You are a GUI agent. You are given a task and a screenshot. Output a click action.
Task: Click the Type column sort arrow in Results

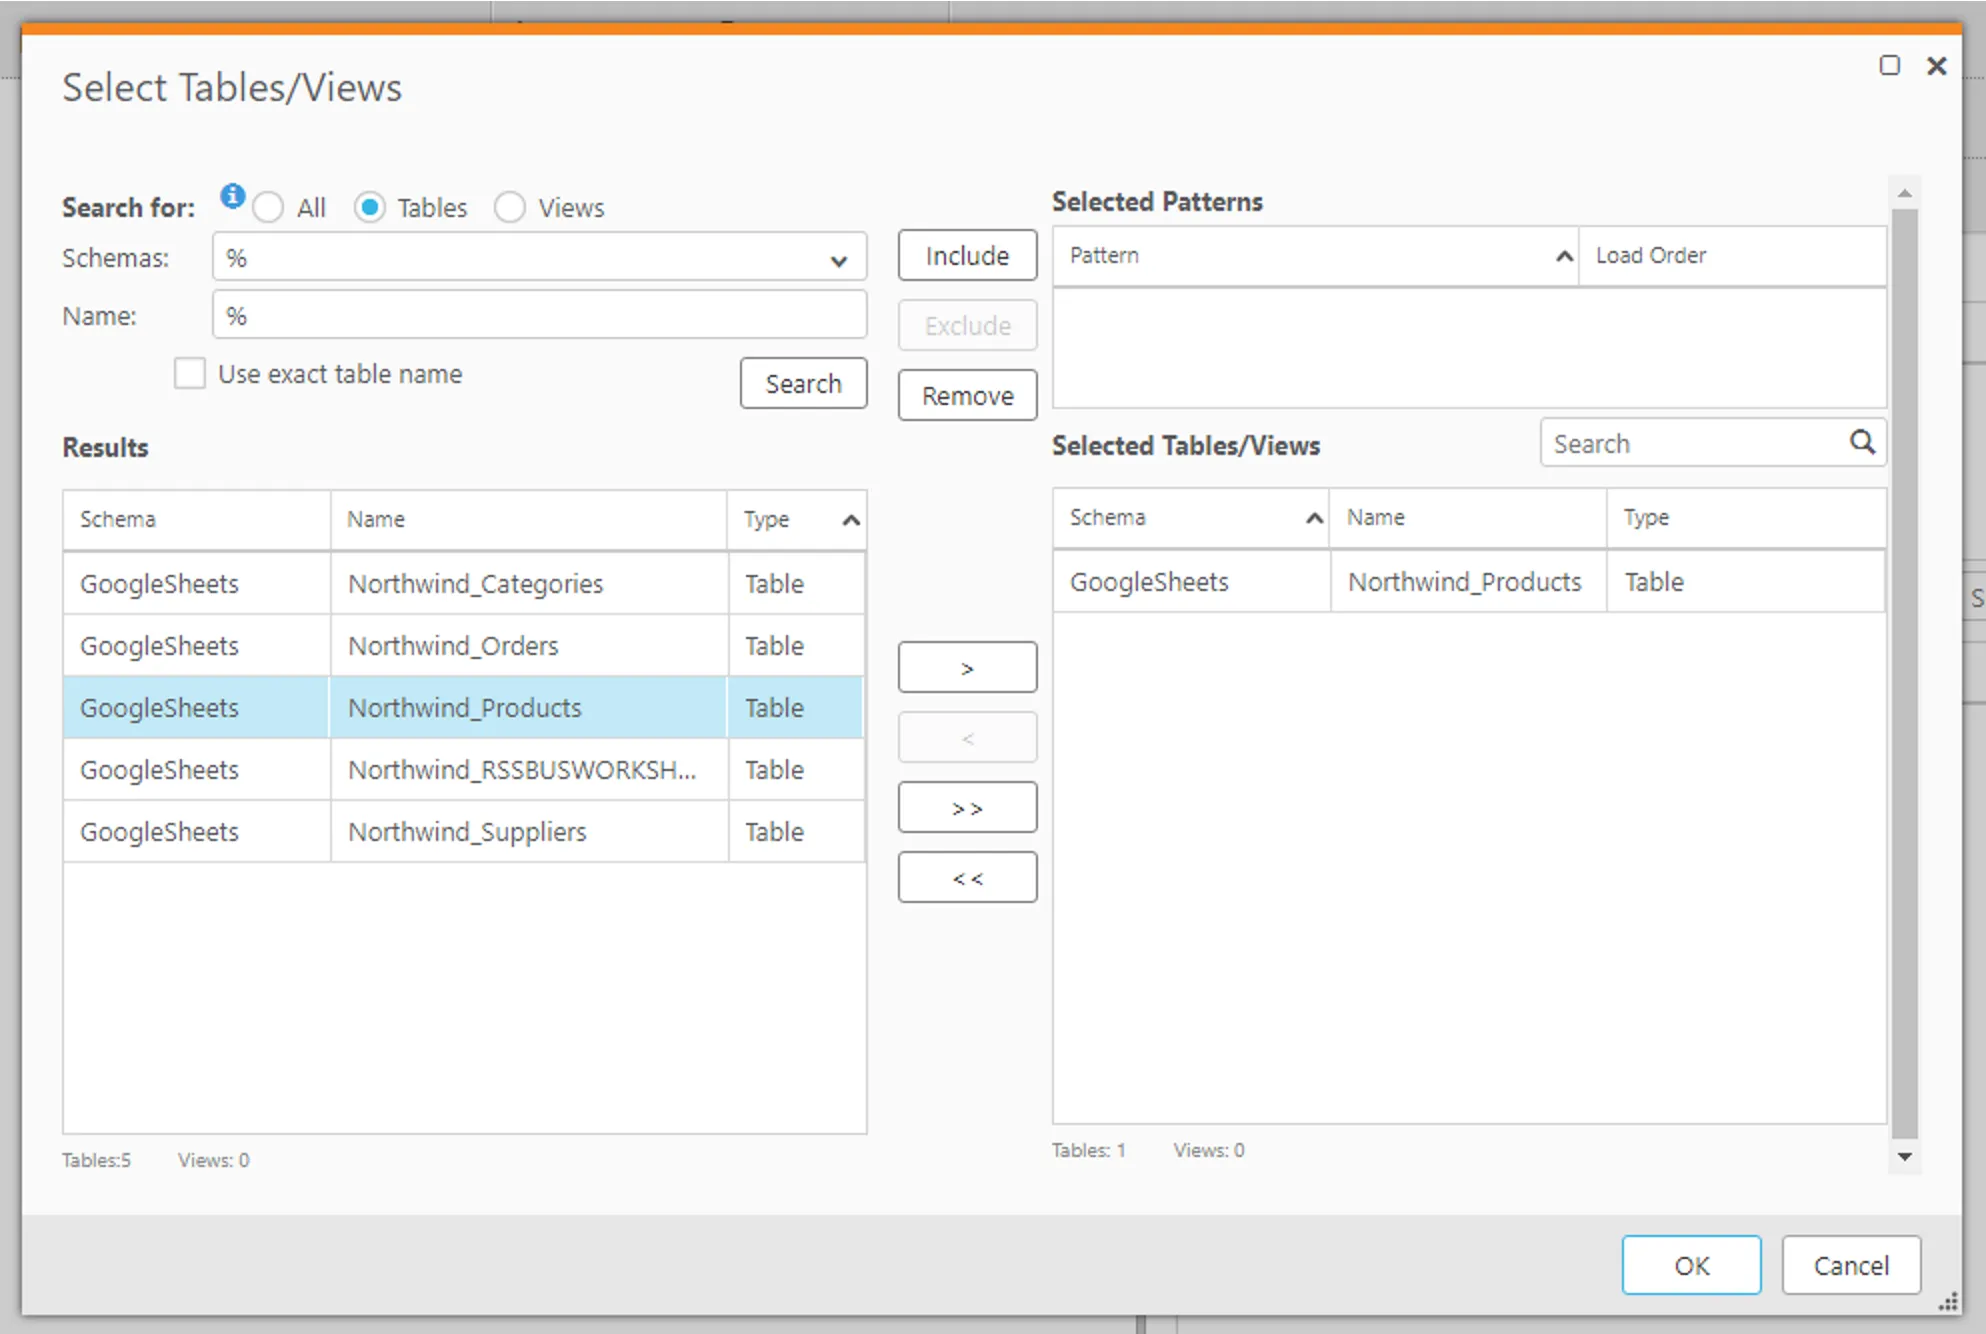pyautogui.click(x=851, y=520)
